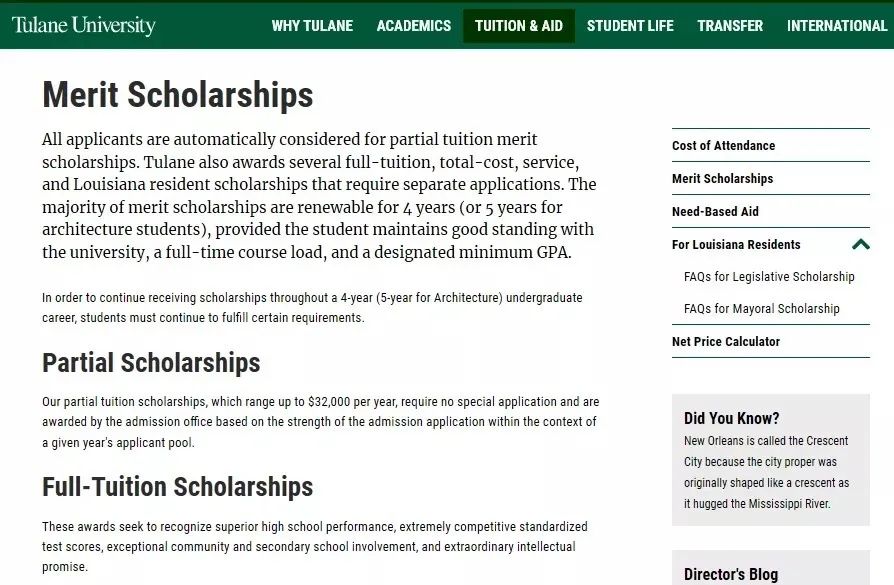Select Merit Scholarships in the sidebar
Screen dimensions: 894x585
(722, 178)
